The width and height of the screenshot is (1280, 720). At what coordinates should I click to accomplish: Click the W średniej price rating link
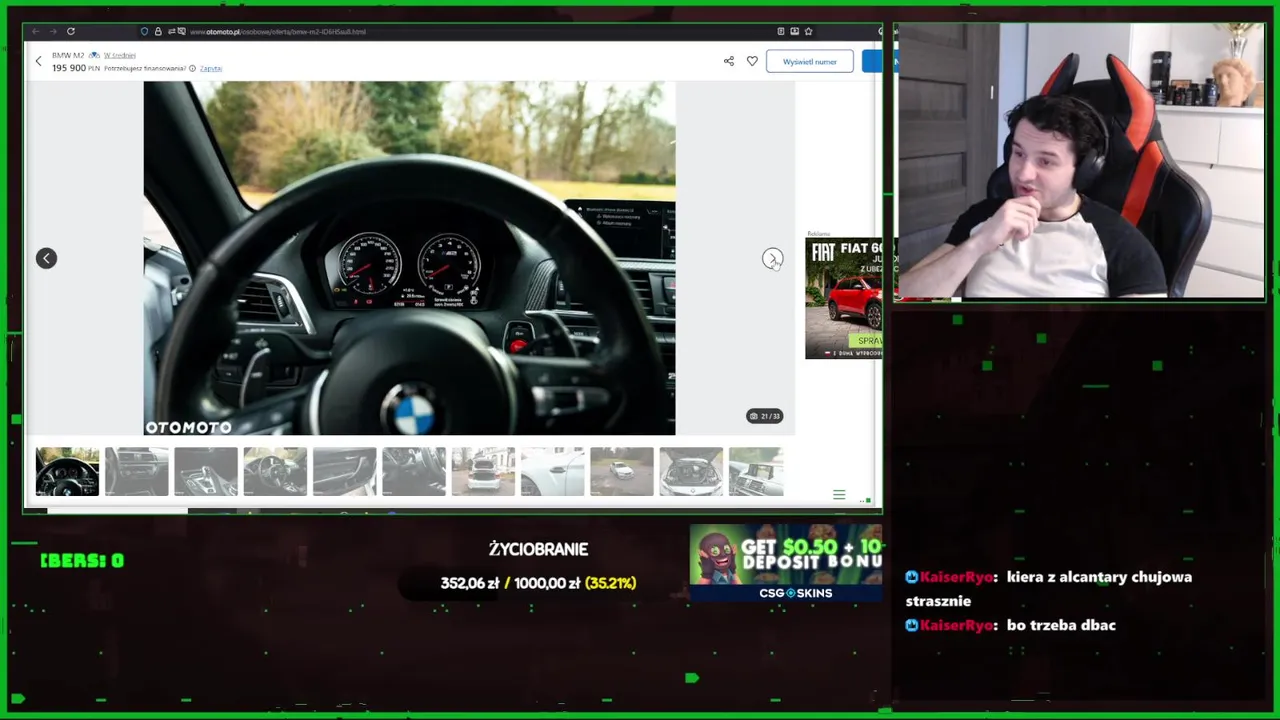[x=119, y=55]
